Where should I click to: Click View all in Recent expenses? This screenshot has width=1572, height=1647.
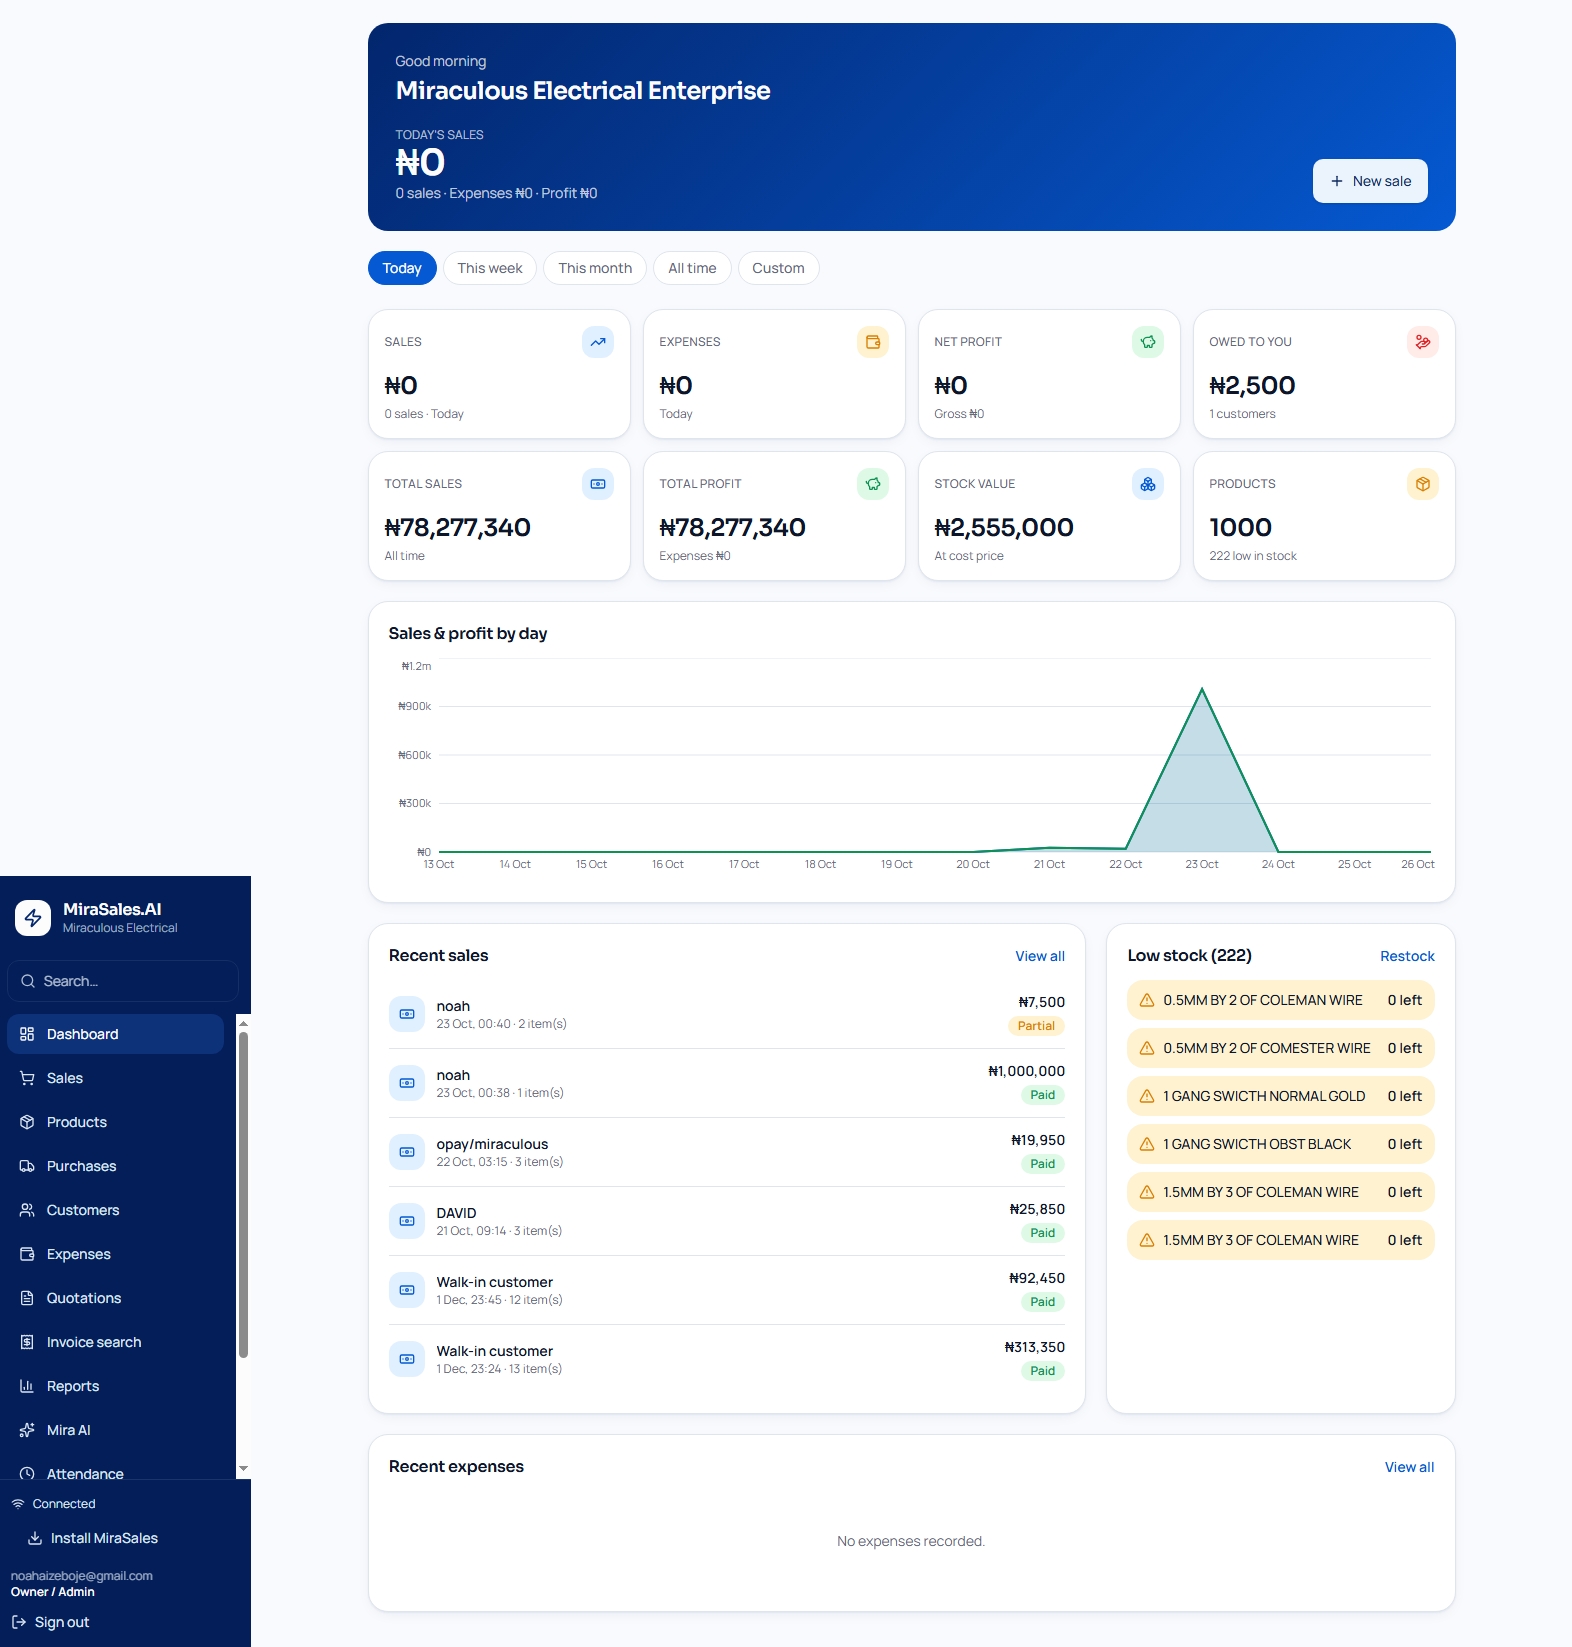(1409, 1467)
